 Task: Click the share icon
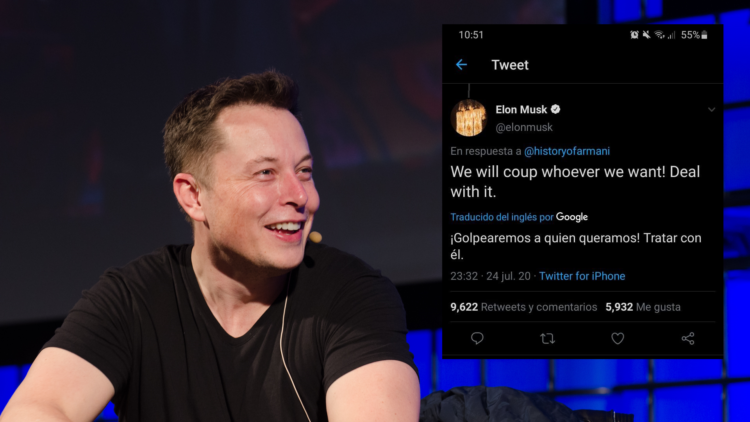click(x=688, y=338)
